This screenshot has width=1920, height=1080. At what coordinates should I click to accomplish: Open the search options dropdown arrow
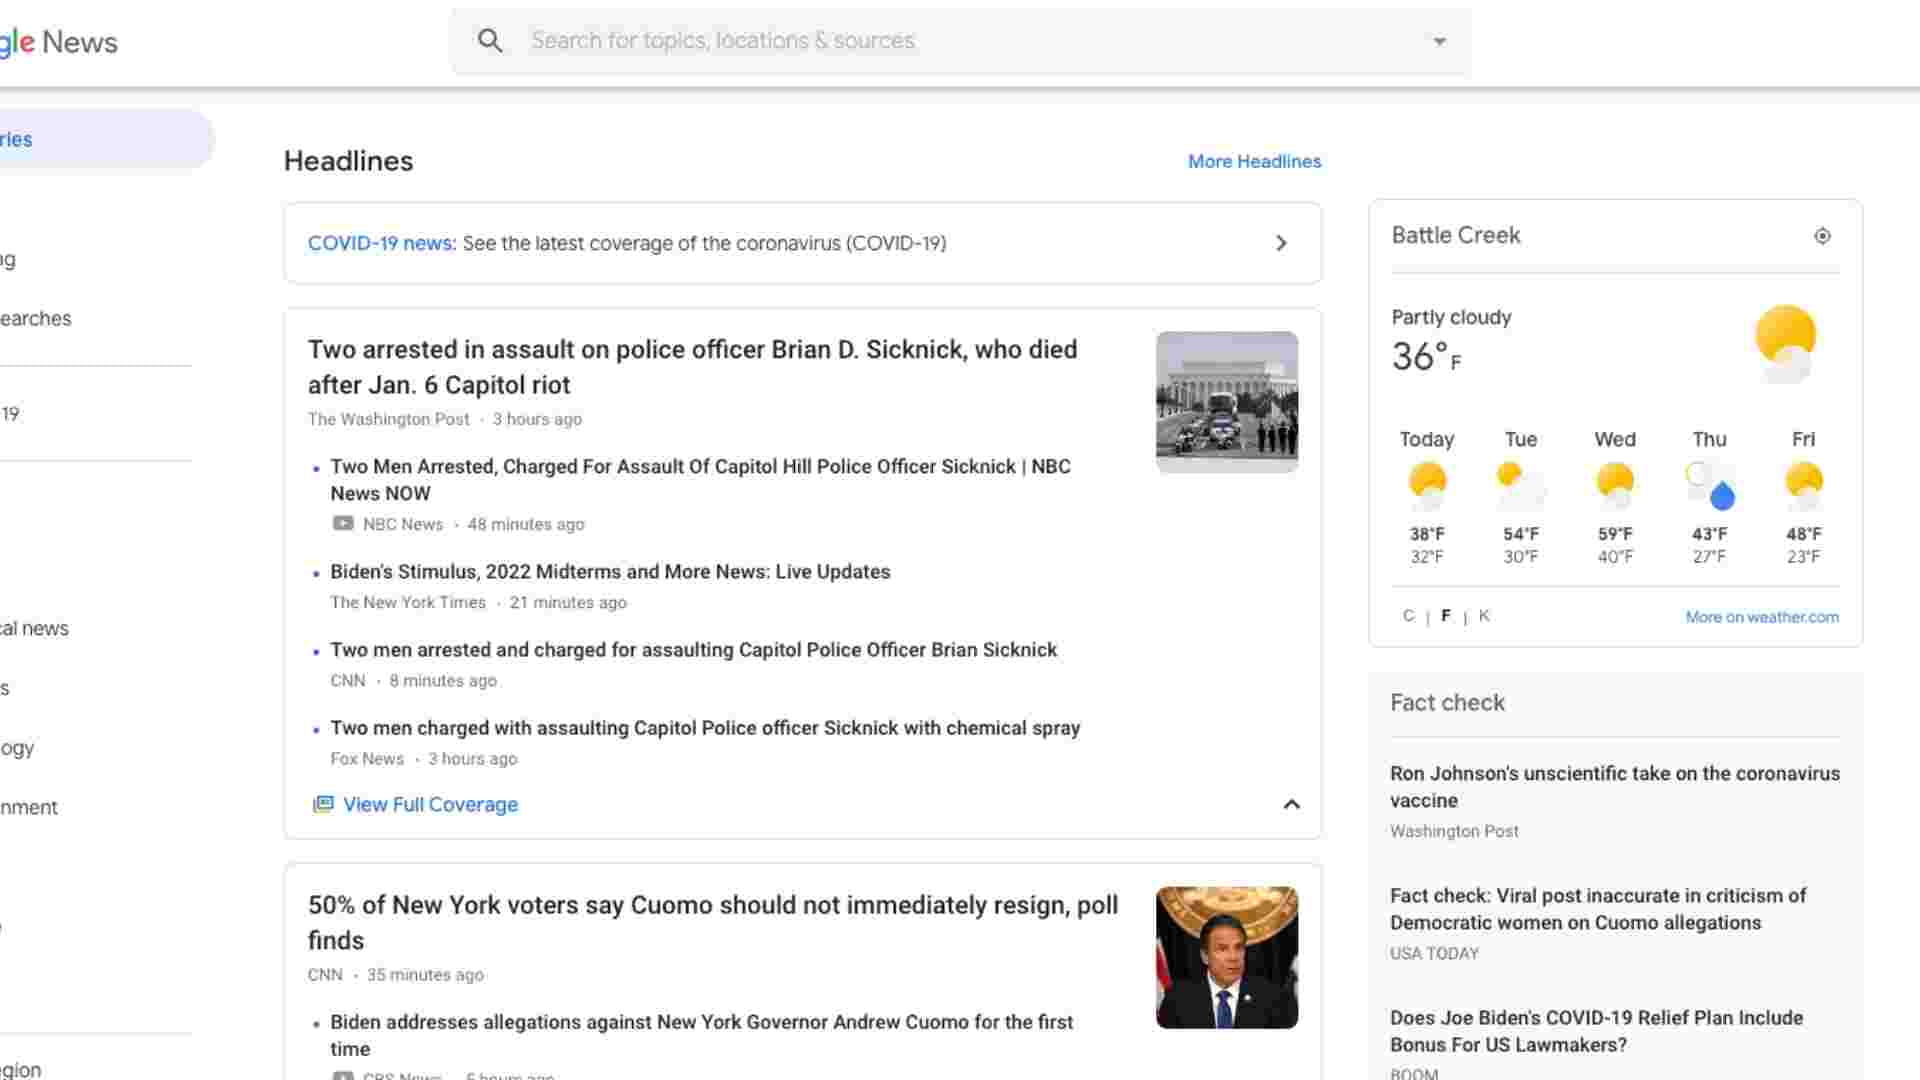[x=1439, y=41]
